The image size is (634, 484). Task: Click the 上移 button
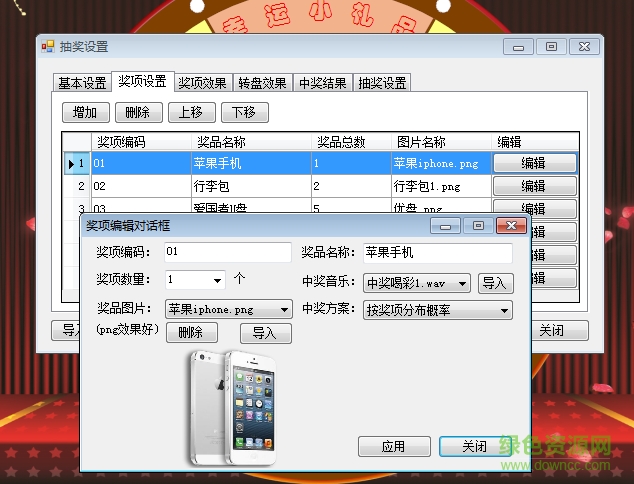(192, 112)
